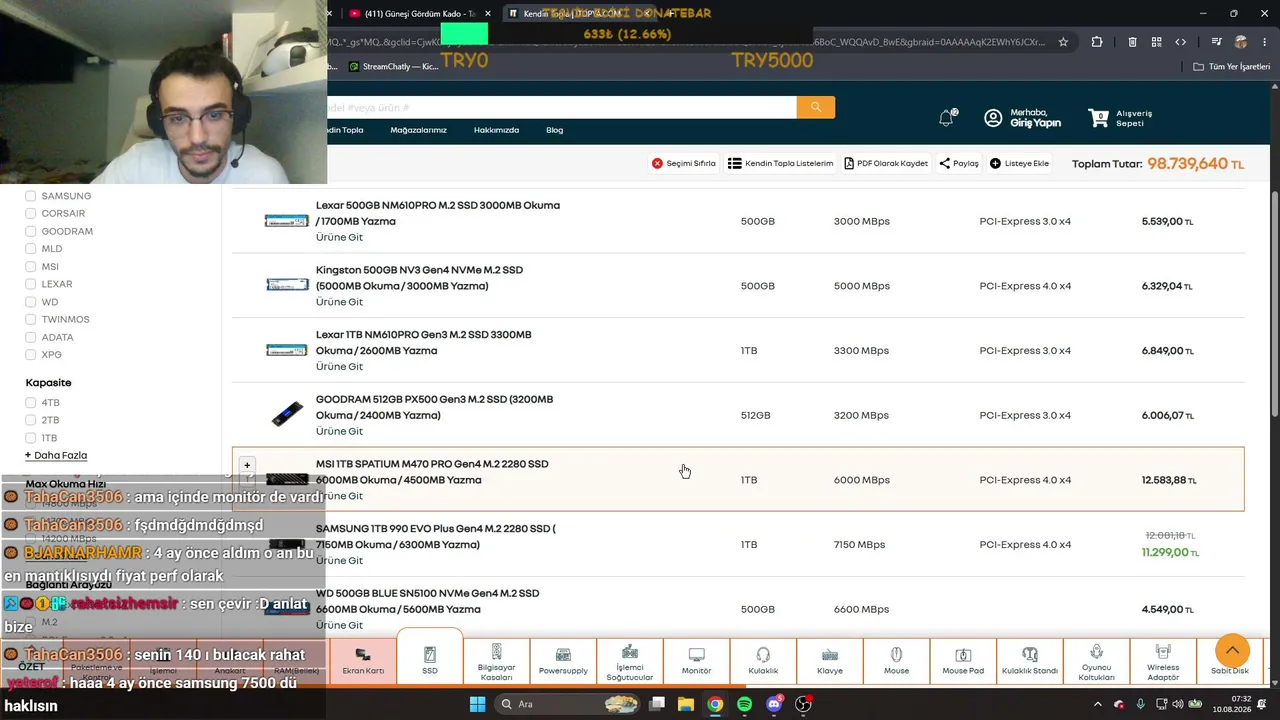Check the MSI brand filter
The width and height of the screenshot is (1280, 720).
point(31,267)
